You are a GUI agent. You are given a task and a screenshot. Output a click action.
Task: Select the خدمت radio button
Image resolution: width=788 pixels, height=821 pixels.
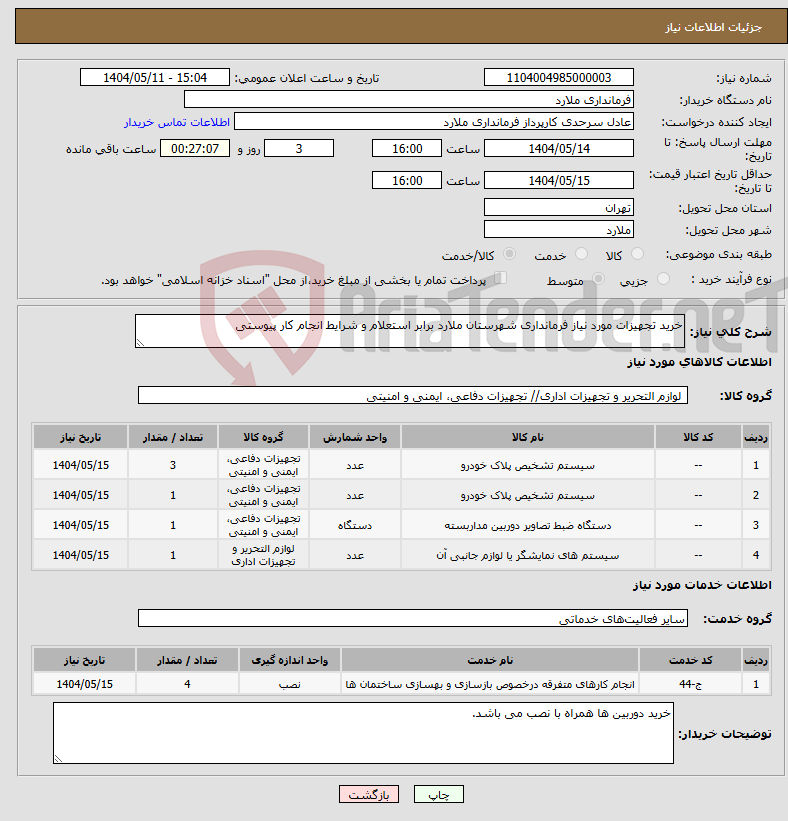tap(581, 254)
